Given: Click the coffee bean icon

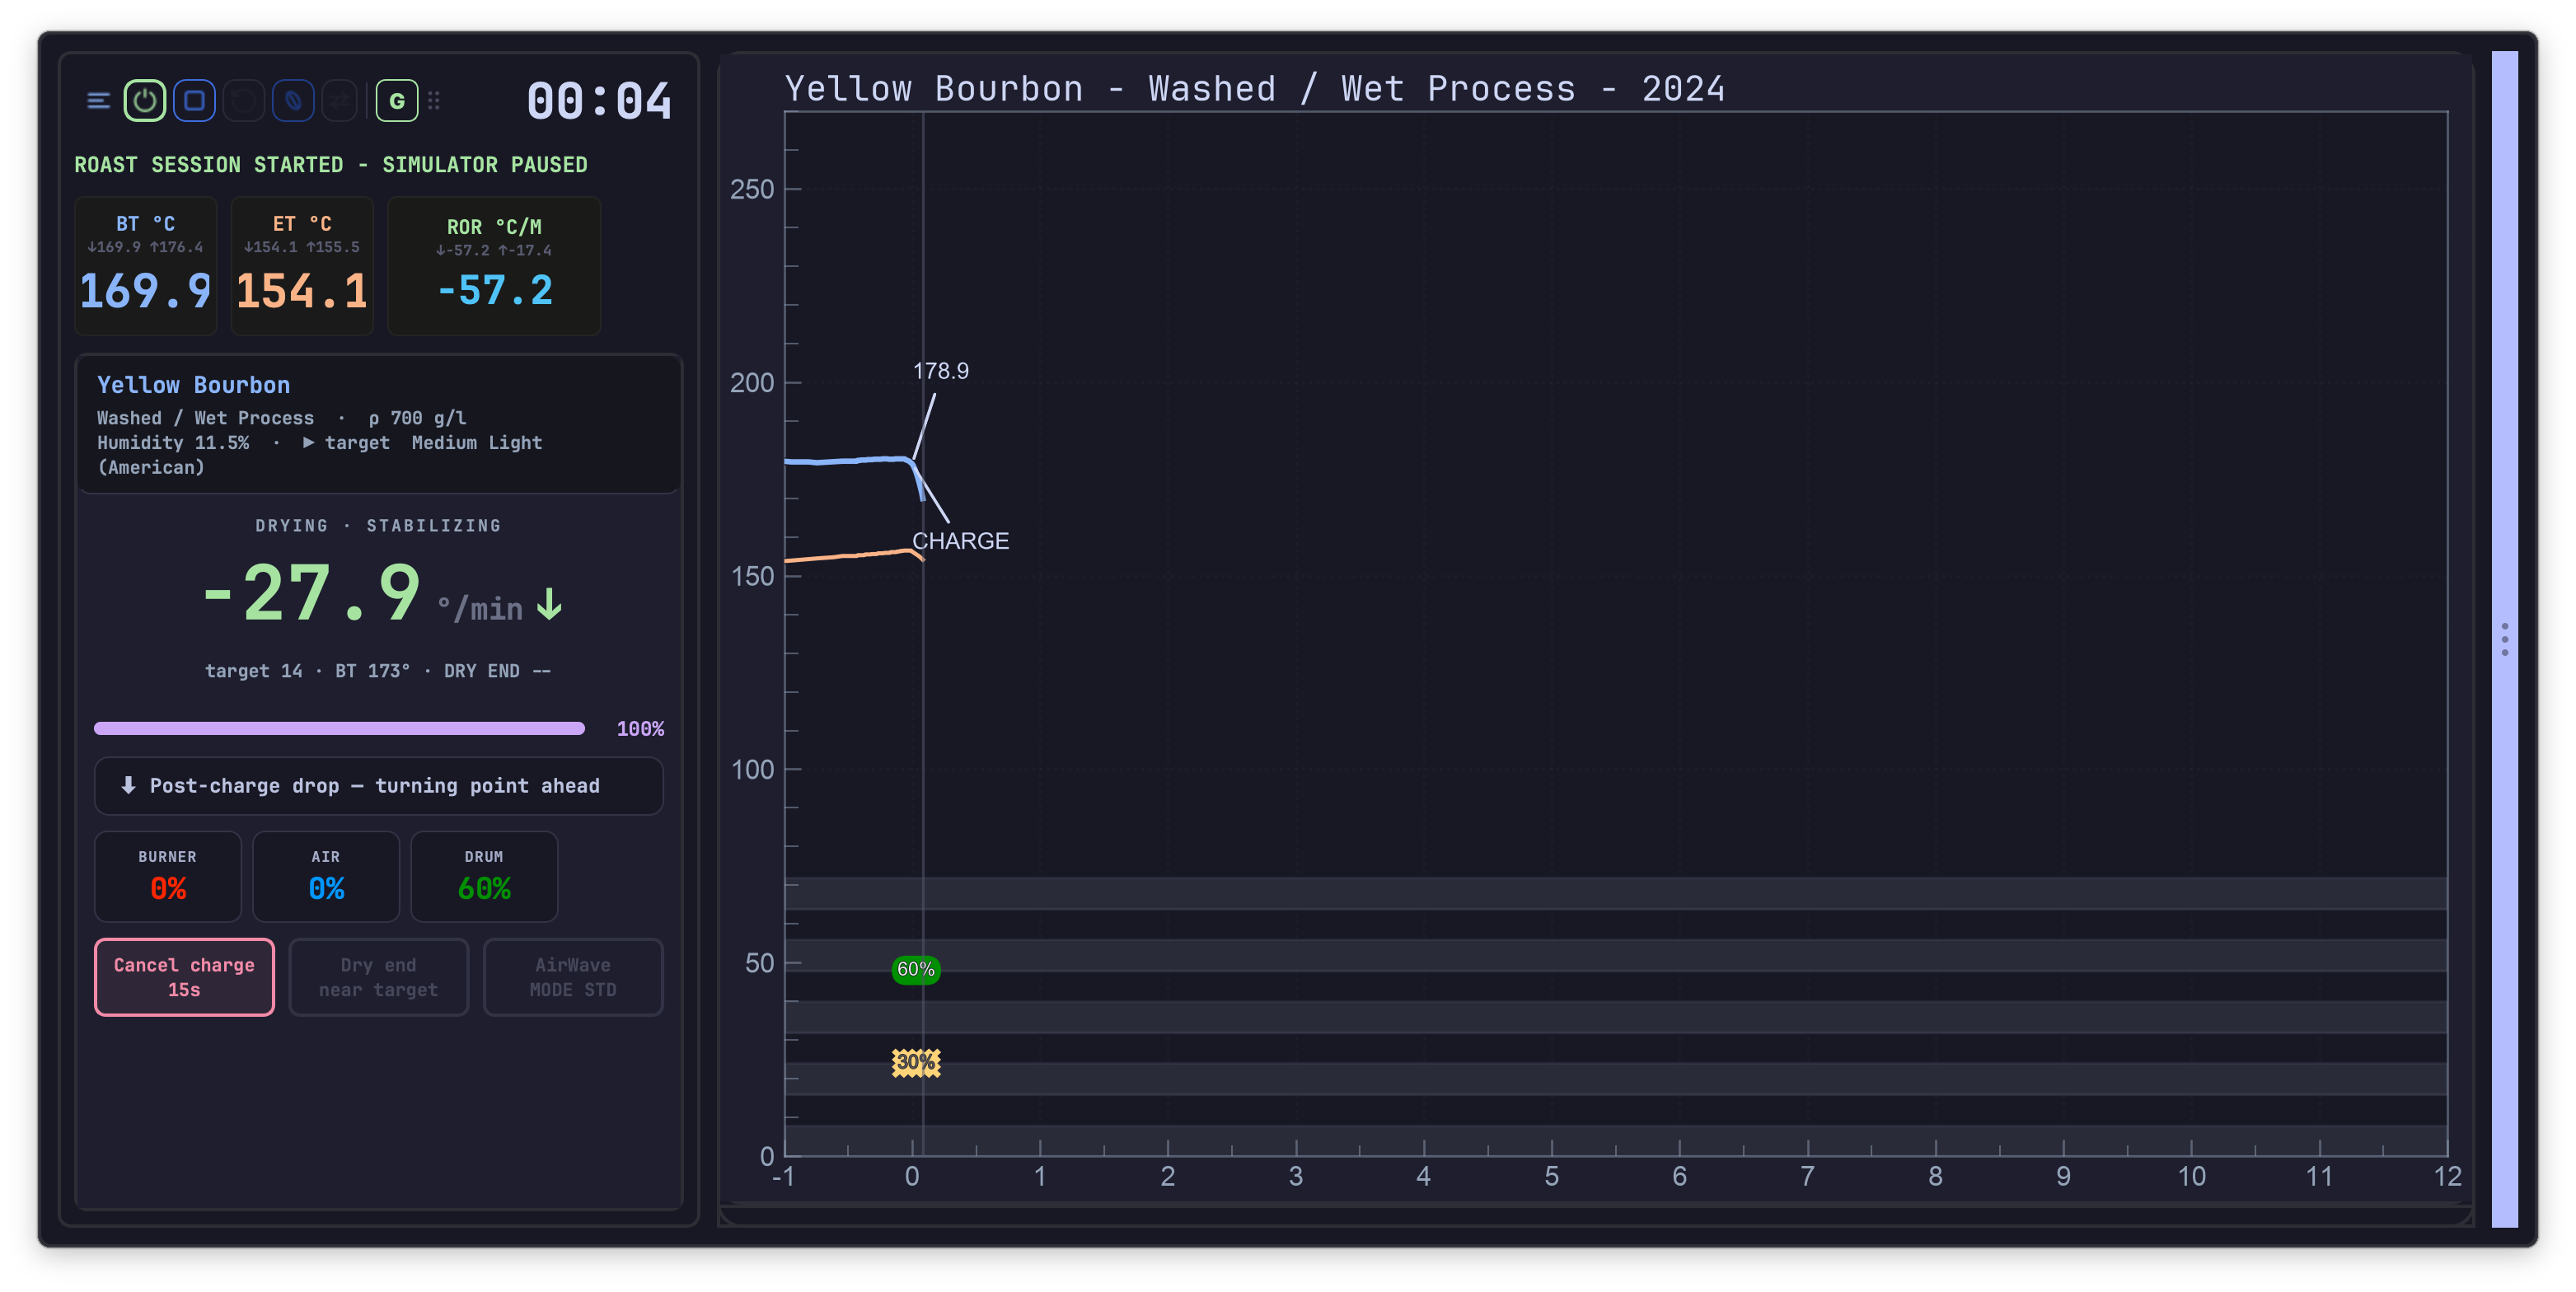Looking at the screenshot, I should [x=292, y=101].
